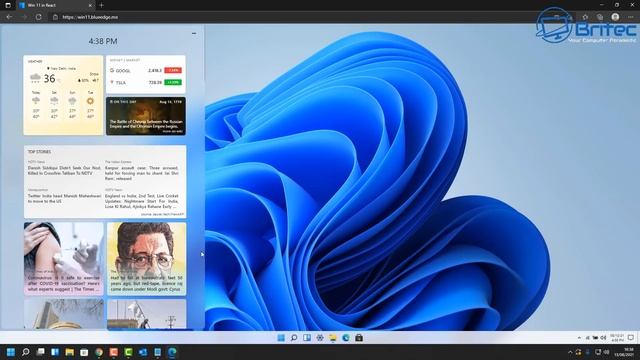Open the weather widget showing 36 degrees
This screenshot has width=640, height=360.
pos(63,95)
